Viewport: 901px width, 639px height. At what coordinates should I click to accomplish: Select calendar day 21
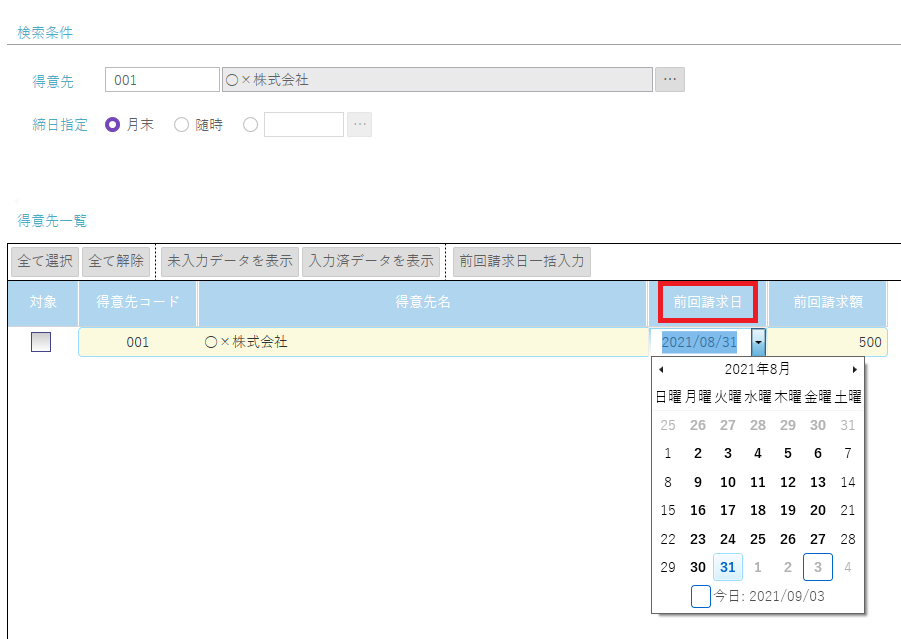click(848, 510)
